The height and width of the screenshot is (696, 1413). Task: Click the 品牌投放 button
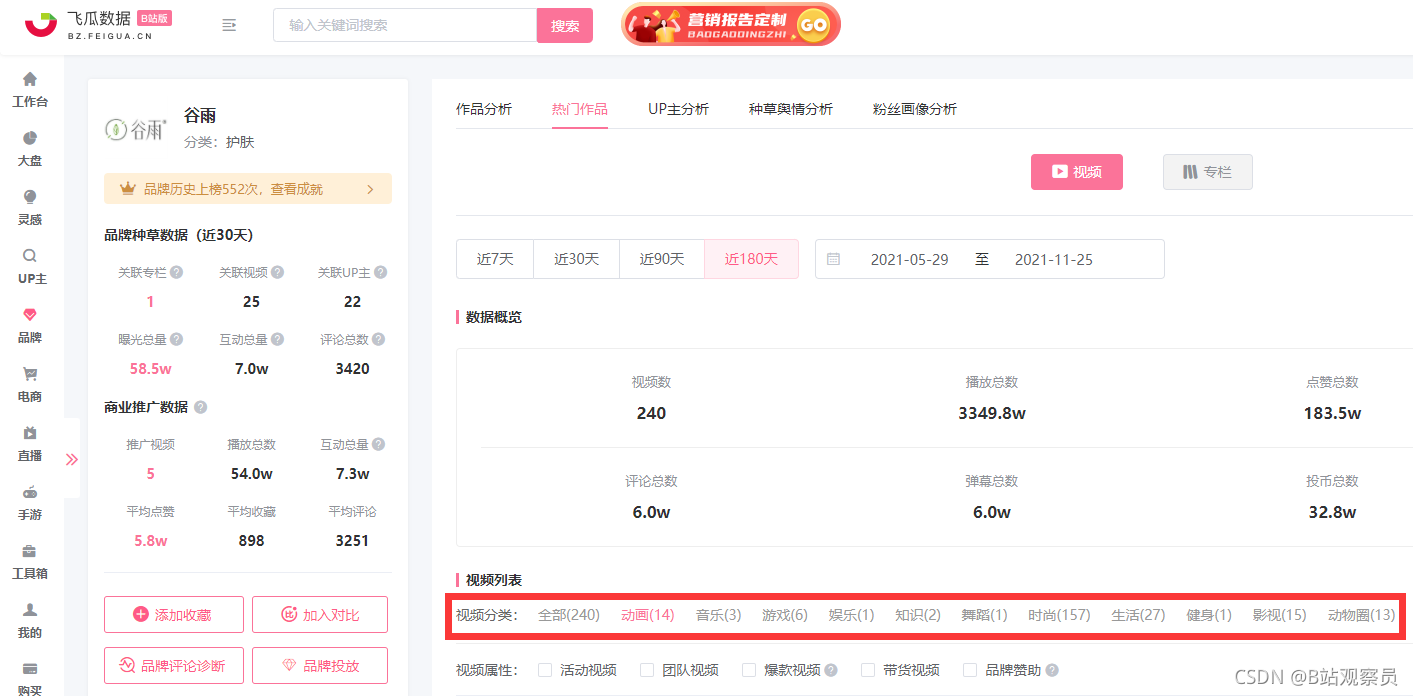(320, 666)
